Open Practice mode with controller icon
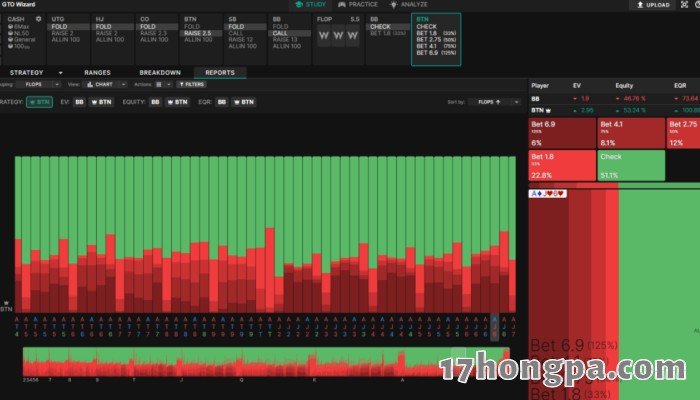 tap(358, 5)
